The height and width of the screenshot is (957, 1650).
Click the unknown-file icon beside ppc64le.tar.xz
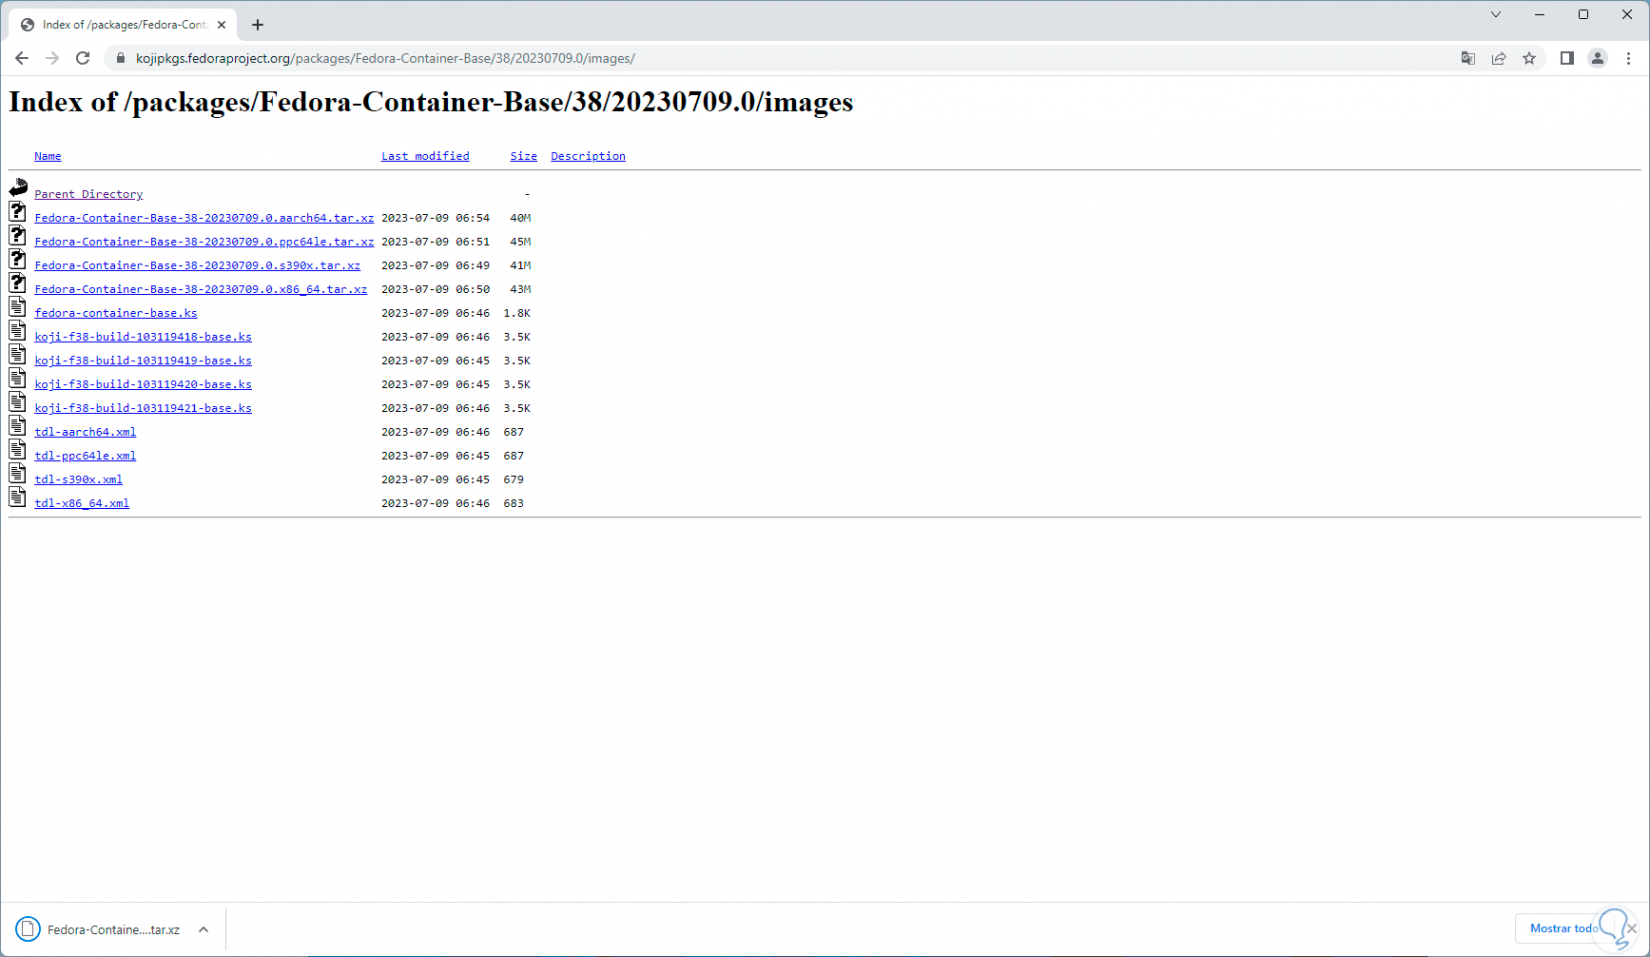[x=18, y=235]
